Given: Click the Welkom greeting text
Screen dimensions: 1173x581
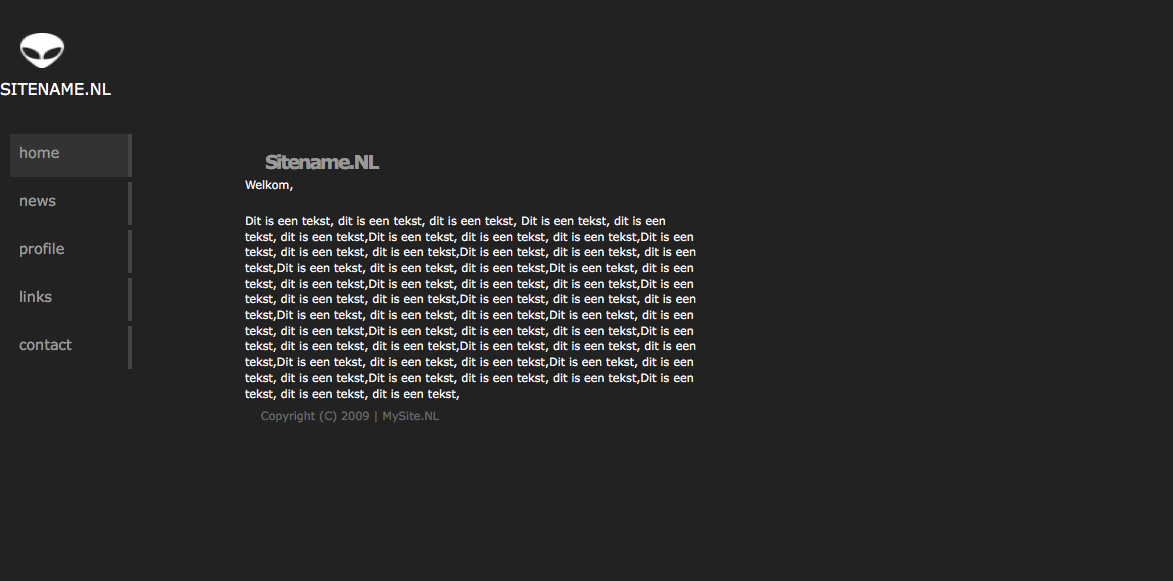Looking at the screenshot, I should [x=269, y=185].
